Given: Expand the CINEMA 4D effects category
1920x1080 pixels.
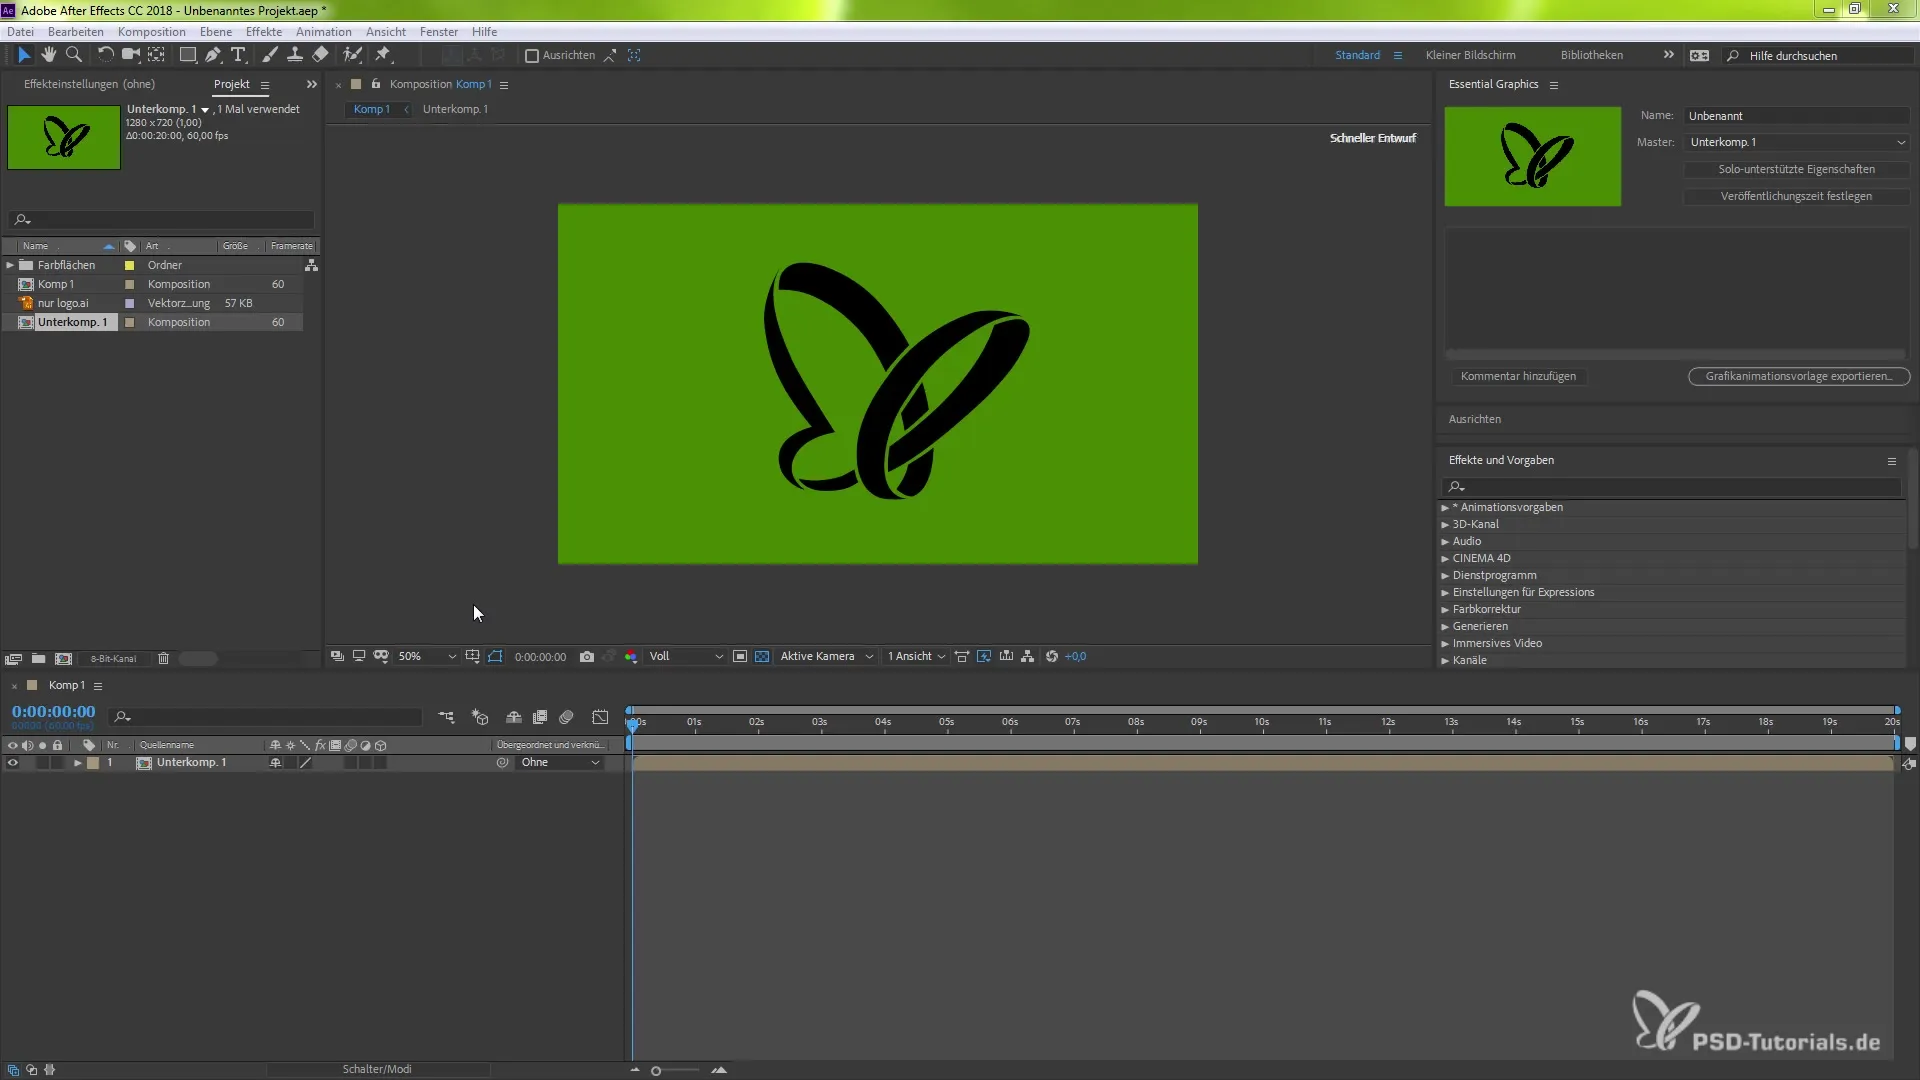Looking at the screenshot, I should click(1445, 559).
